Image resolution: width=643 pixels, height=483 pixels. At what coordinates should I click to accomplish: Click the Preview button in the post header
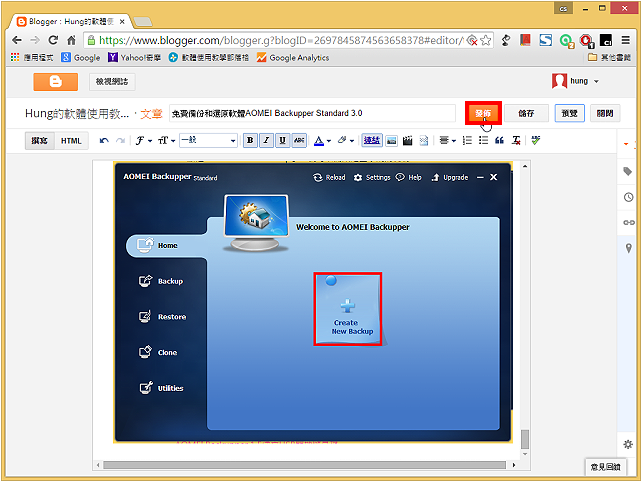tap(569, 113)
